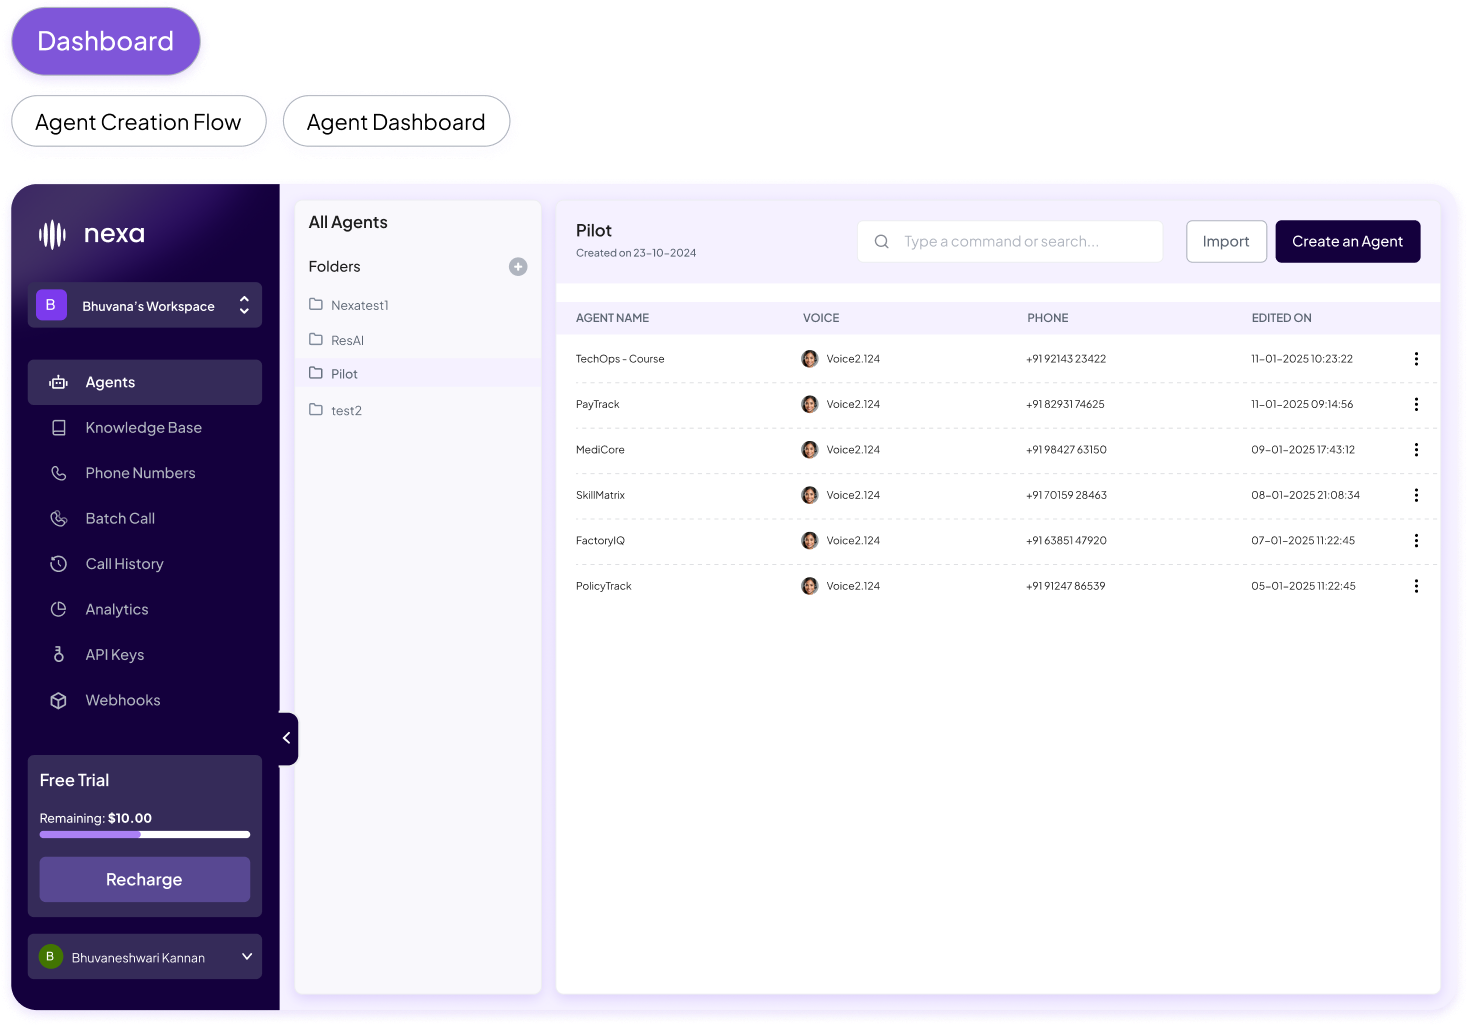Click the purple B workspace avatar
Viewport: 1468px width, 1026px height.
[x=51, y=305]
